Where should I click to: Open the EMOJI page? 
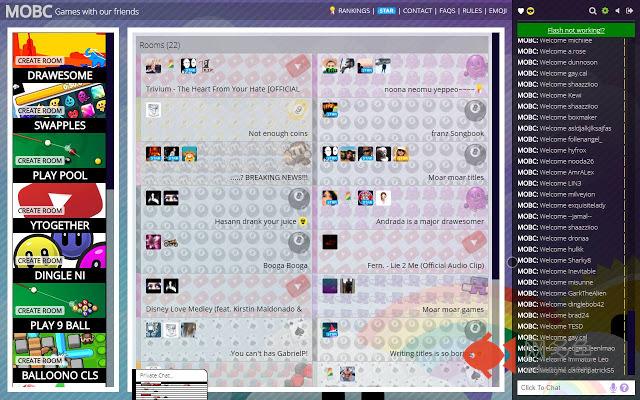pos(499,11)
